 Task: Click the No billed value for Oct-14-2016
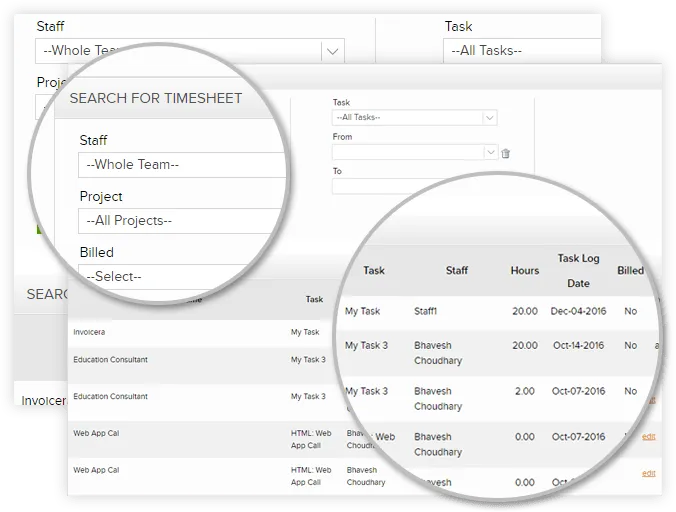[630, 346]
